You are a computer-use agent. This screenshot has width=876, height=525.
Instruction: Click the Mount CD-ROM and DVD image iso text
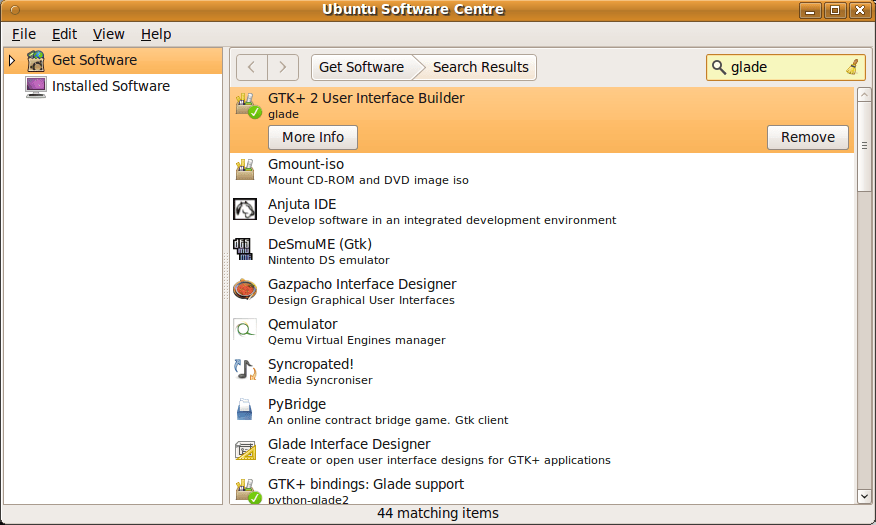pos(368,180)
